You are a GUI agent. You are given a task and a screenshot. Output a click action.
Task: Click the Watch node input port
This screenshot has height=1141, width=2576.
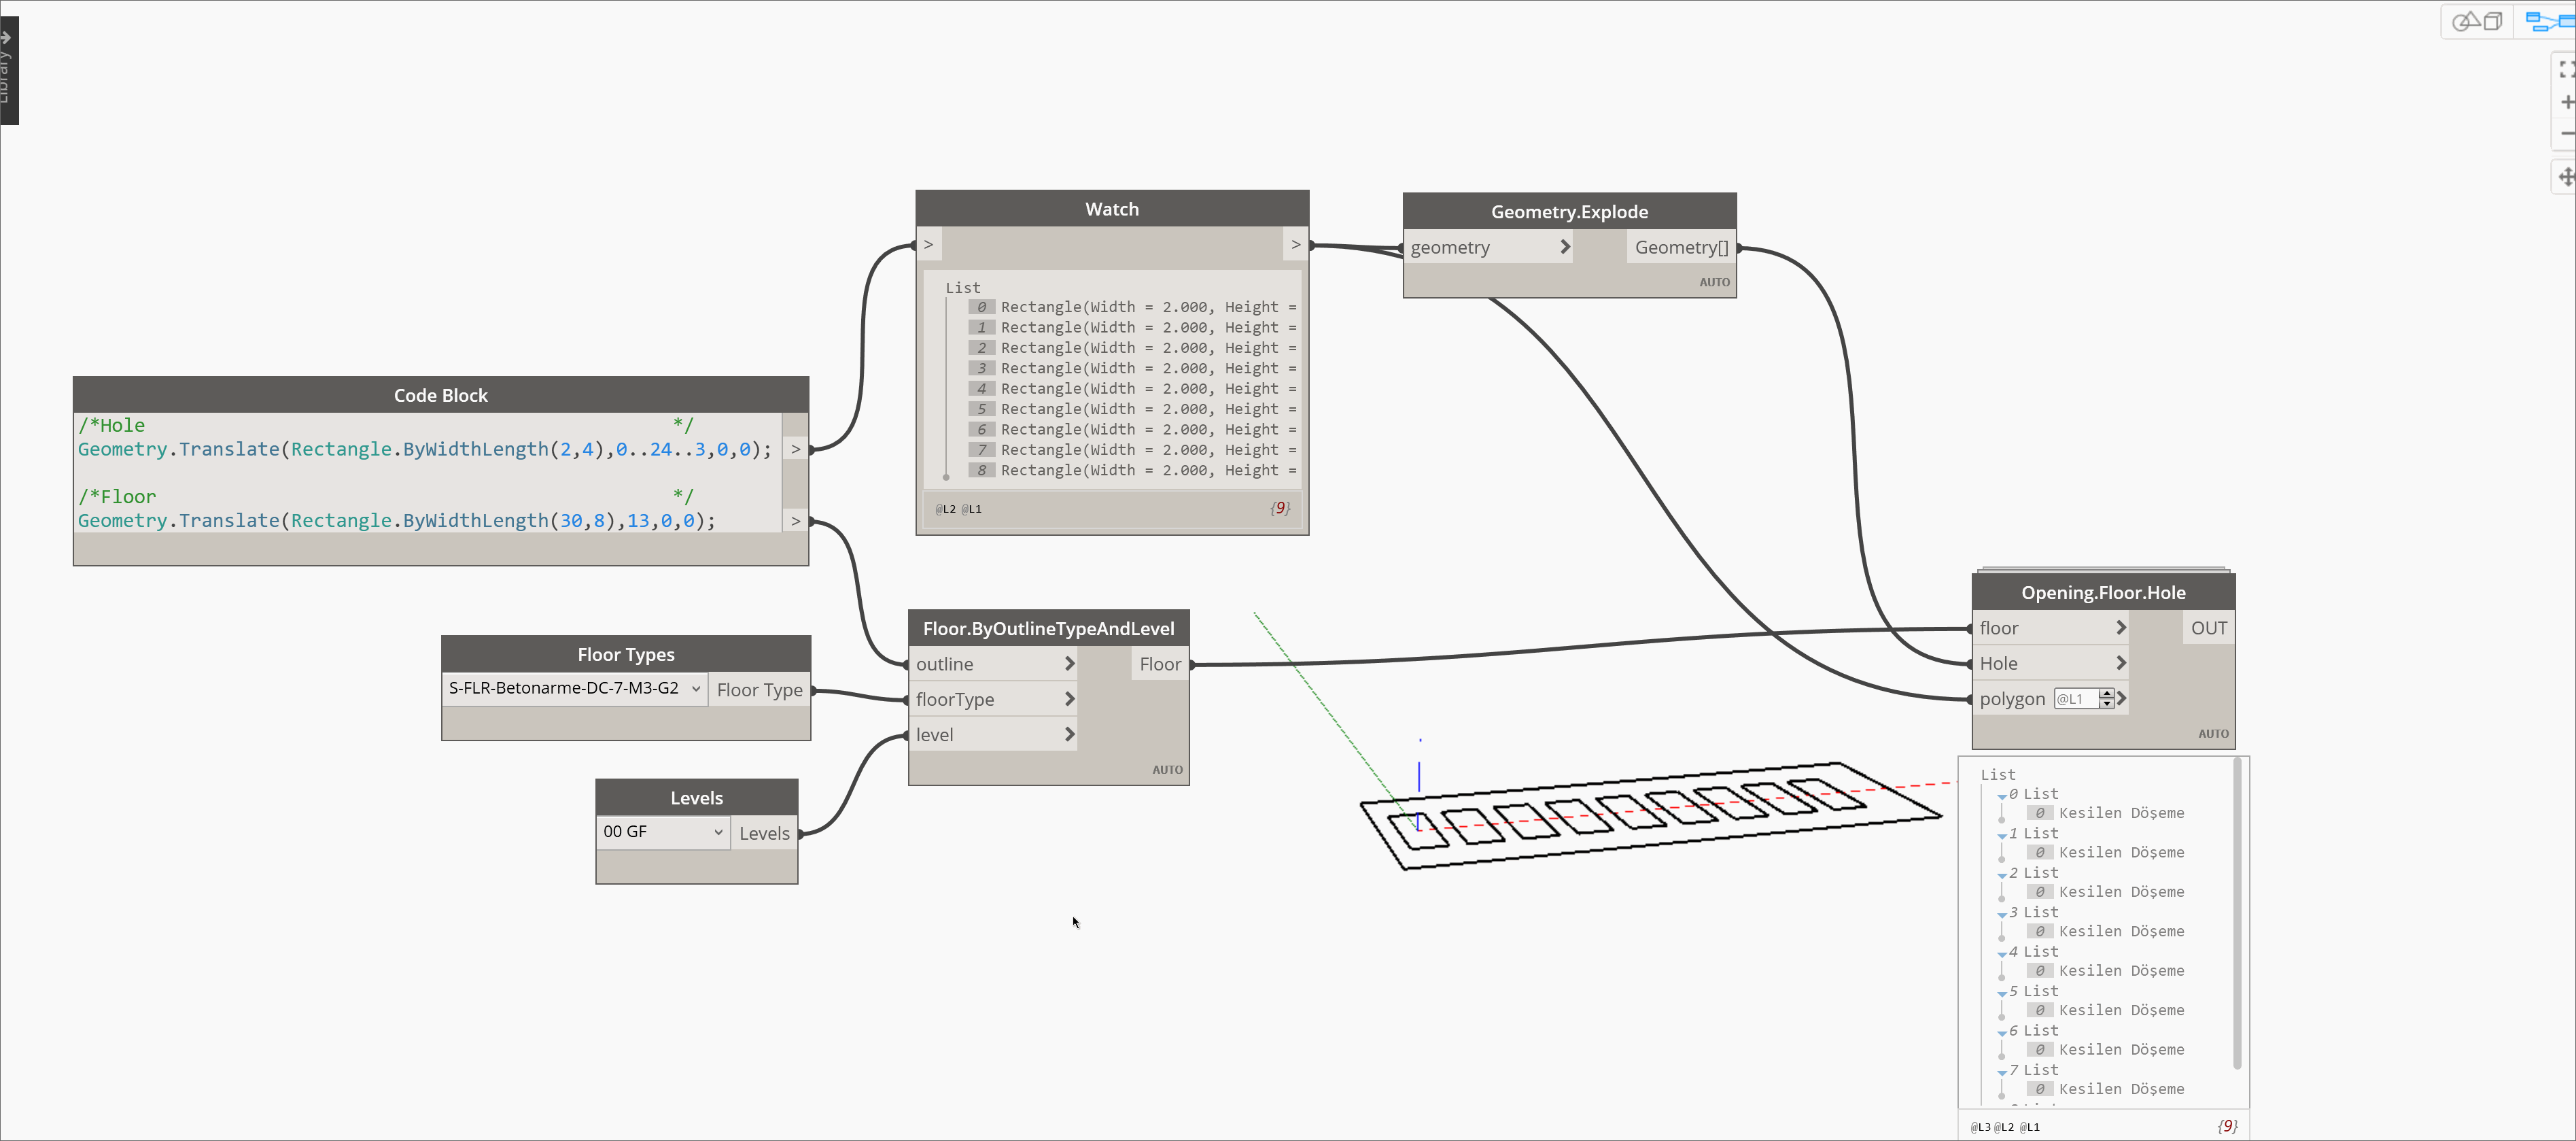coord(929,244)
